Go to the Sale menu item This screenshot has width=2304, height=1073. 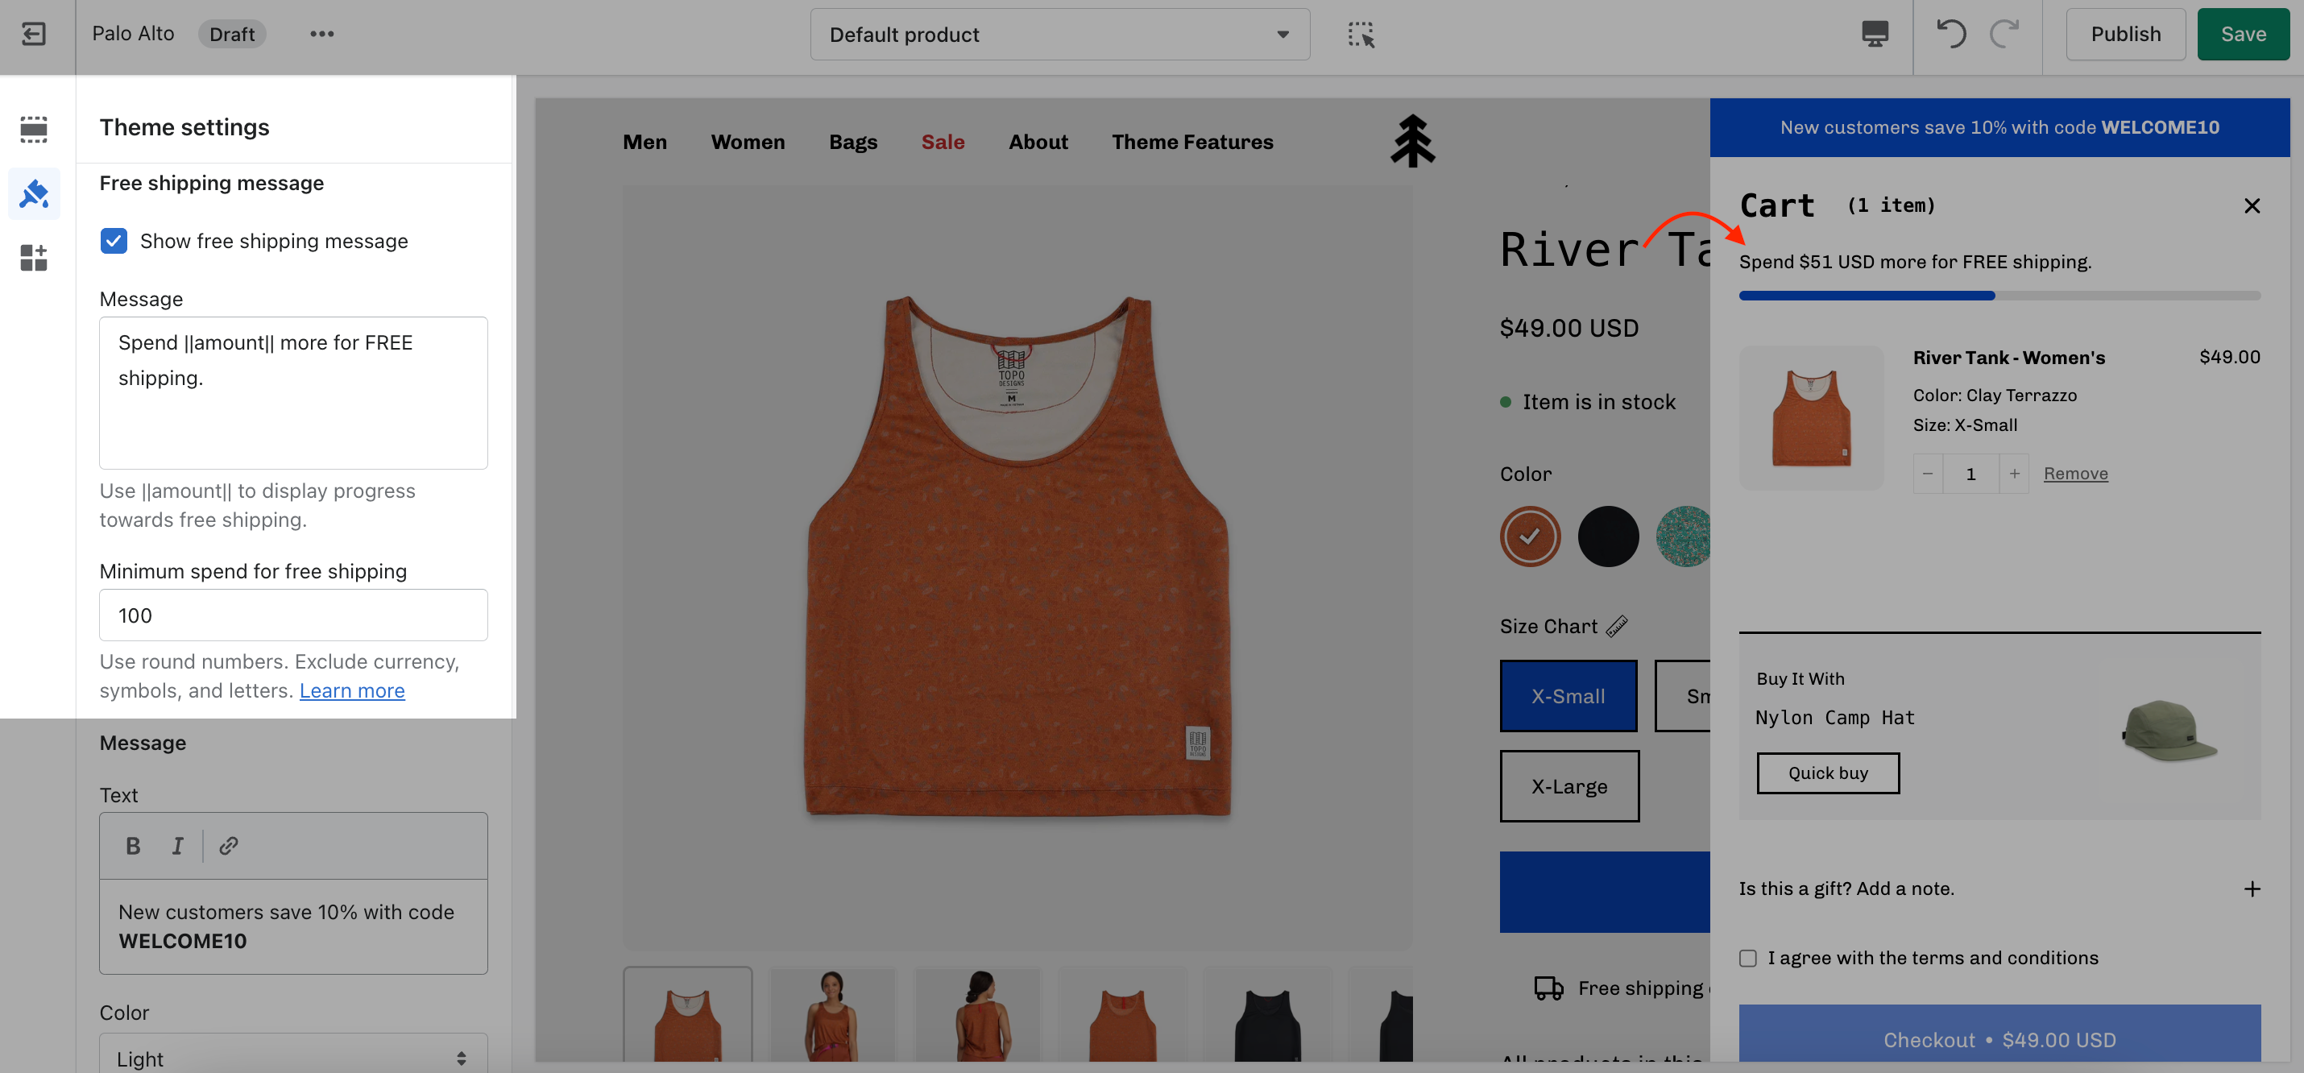tap(942, 142)
